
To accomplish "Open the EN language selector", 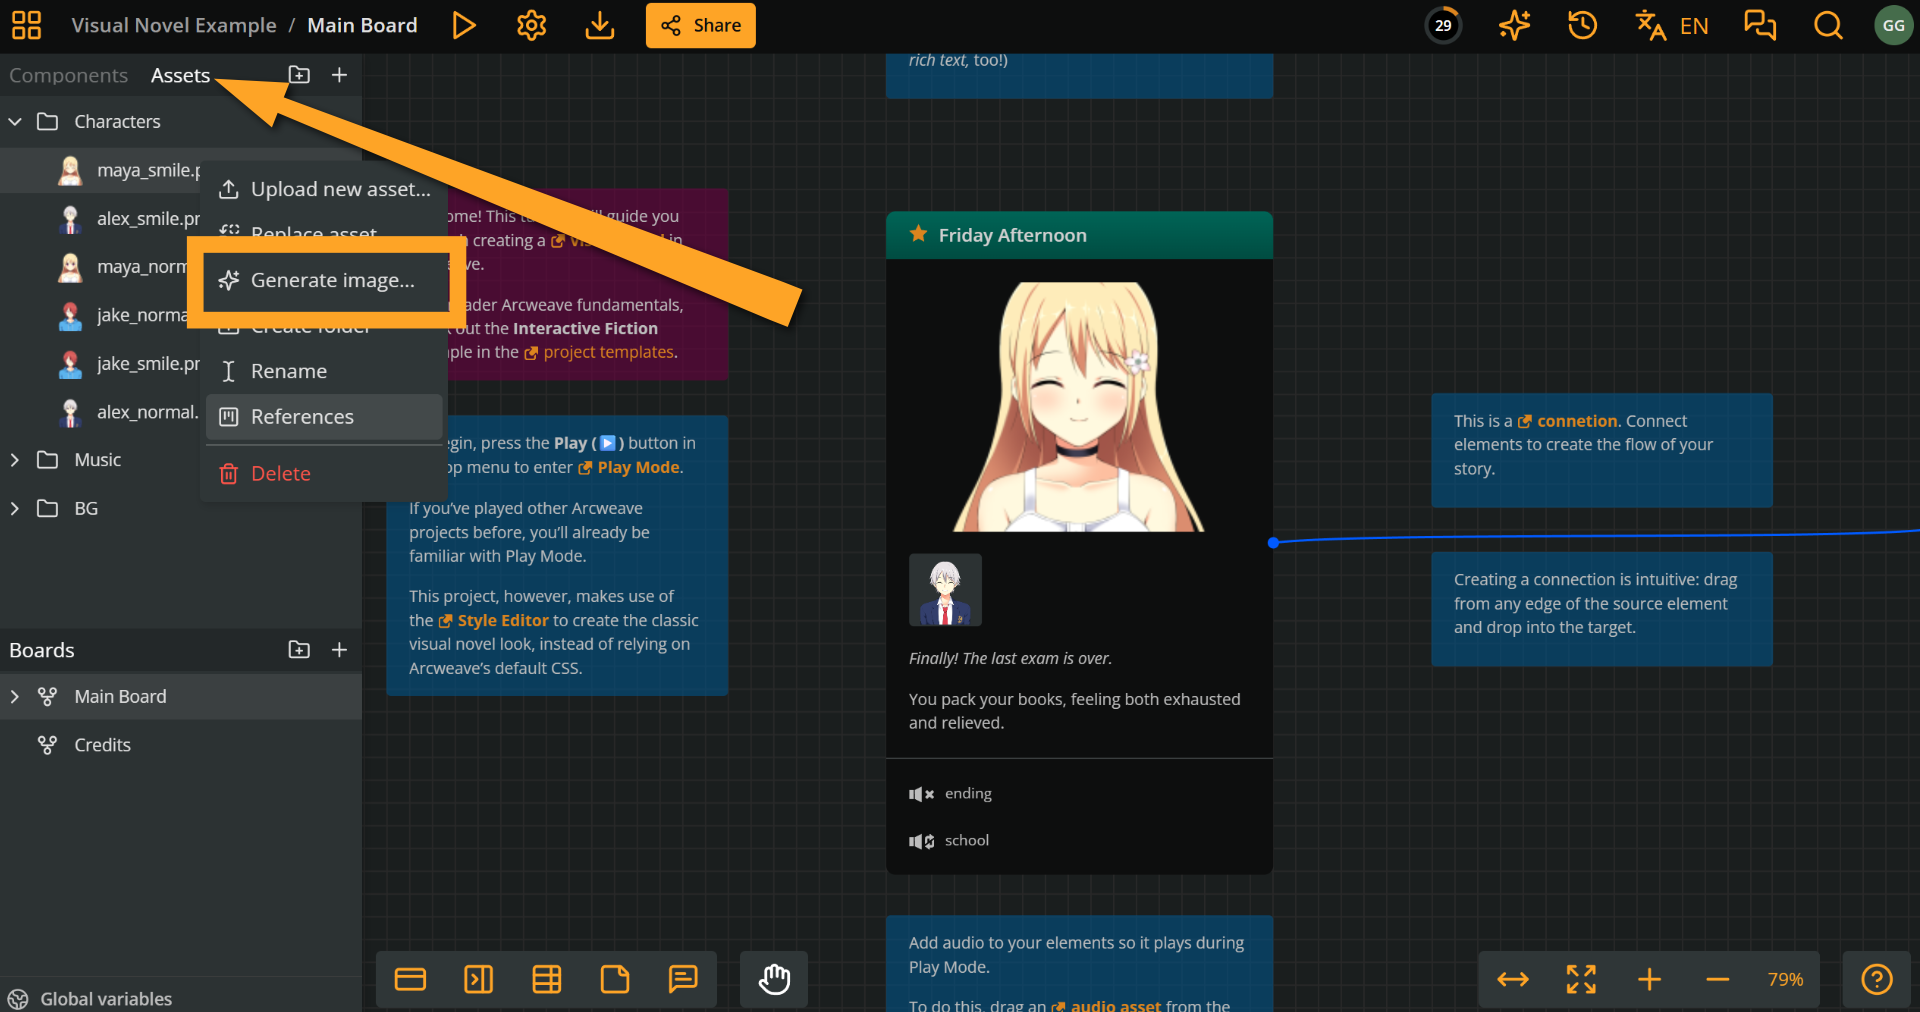I will coord(1672,25).
